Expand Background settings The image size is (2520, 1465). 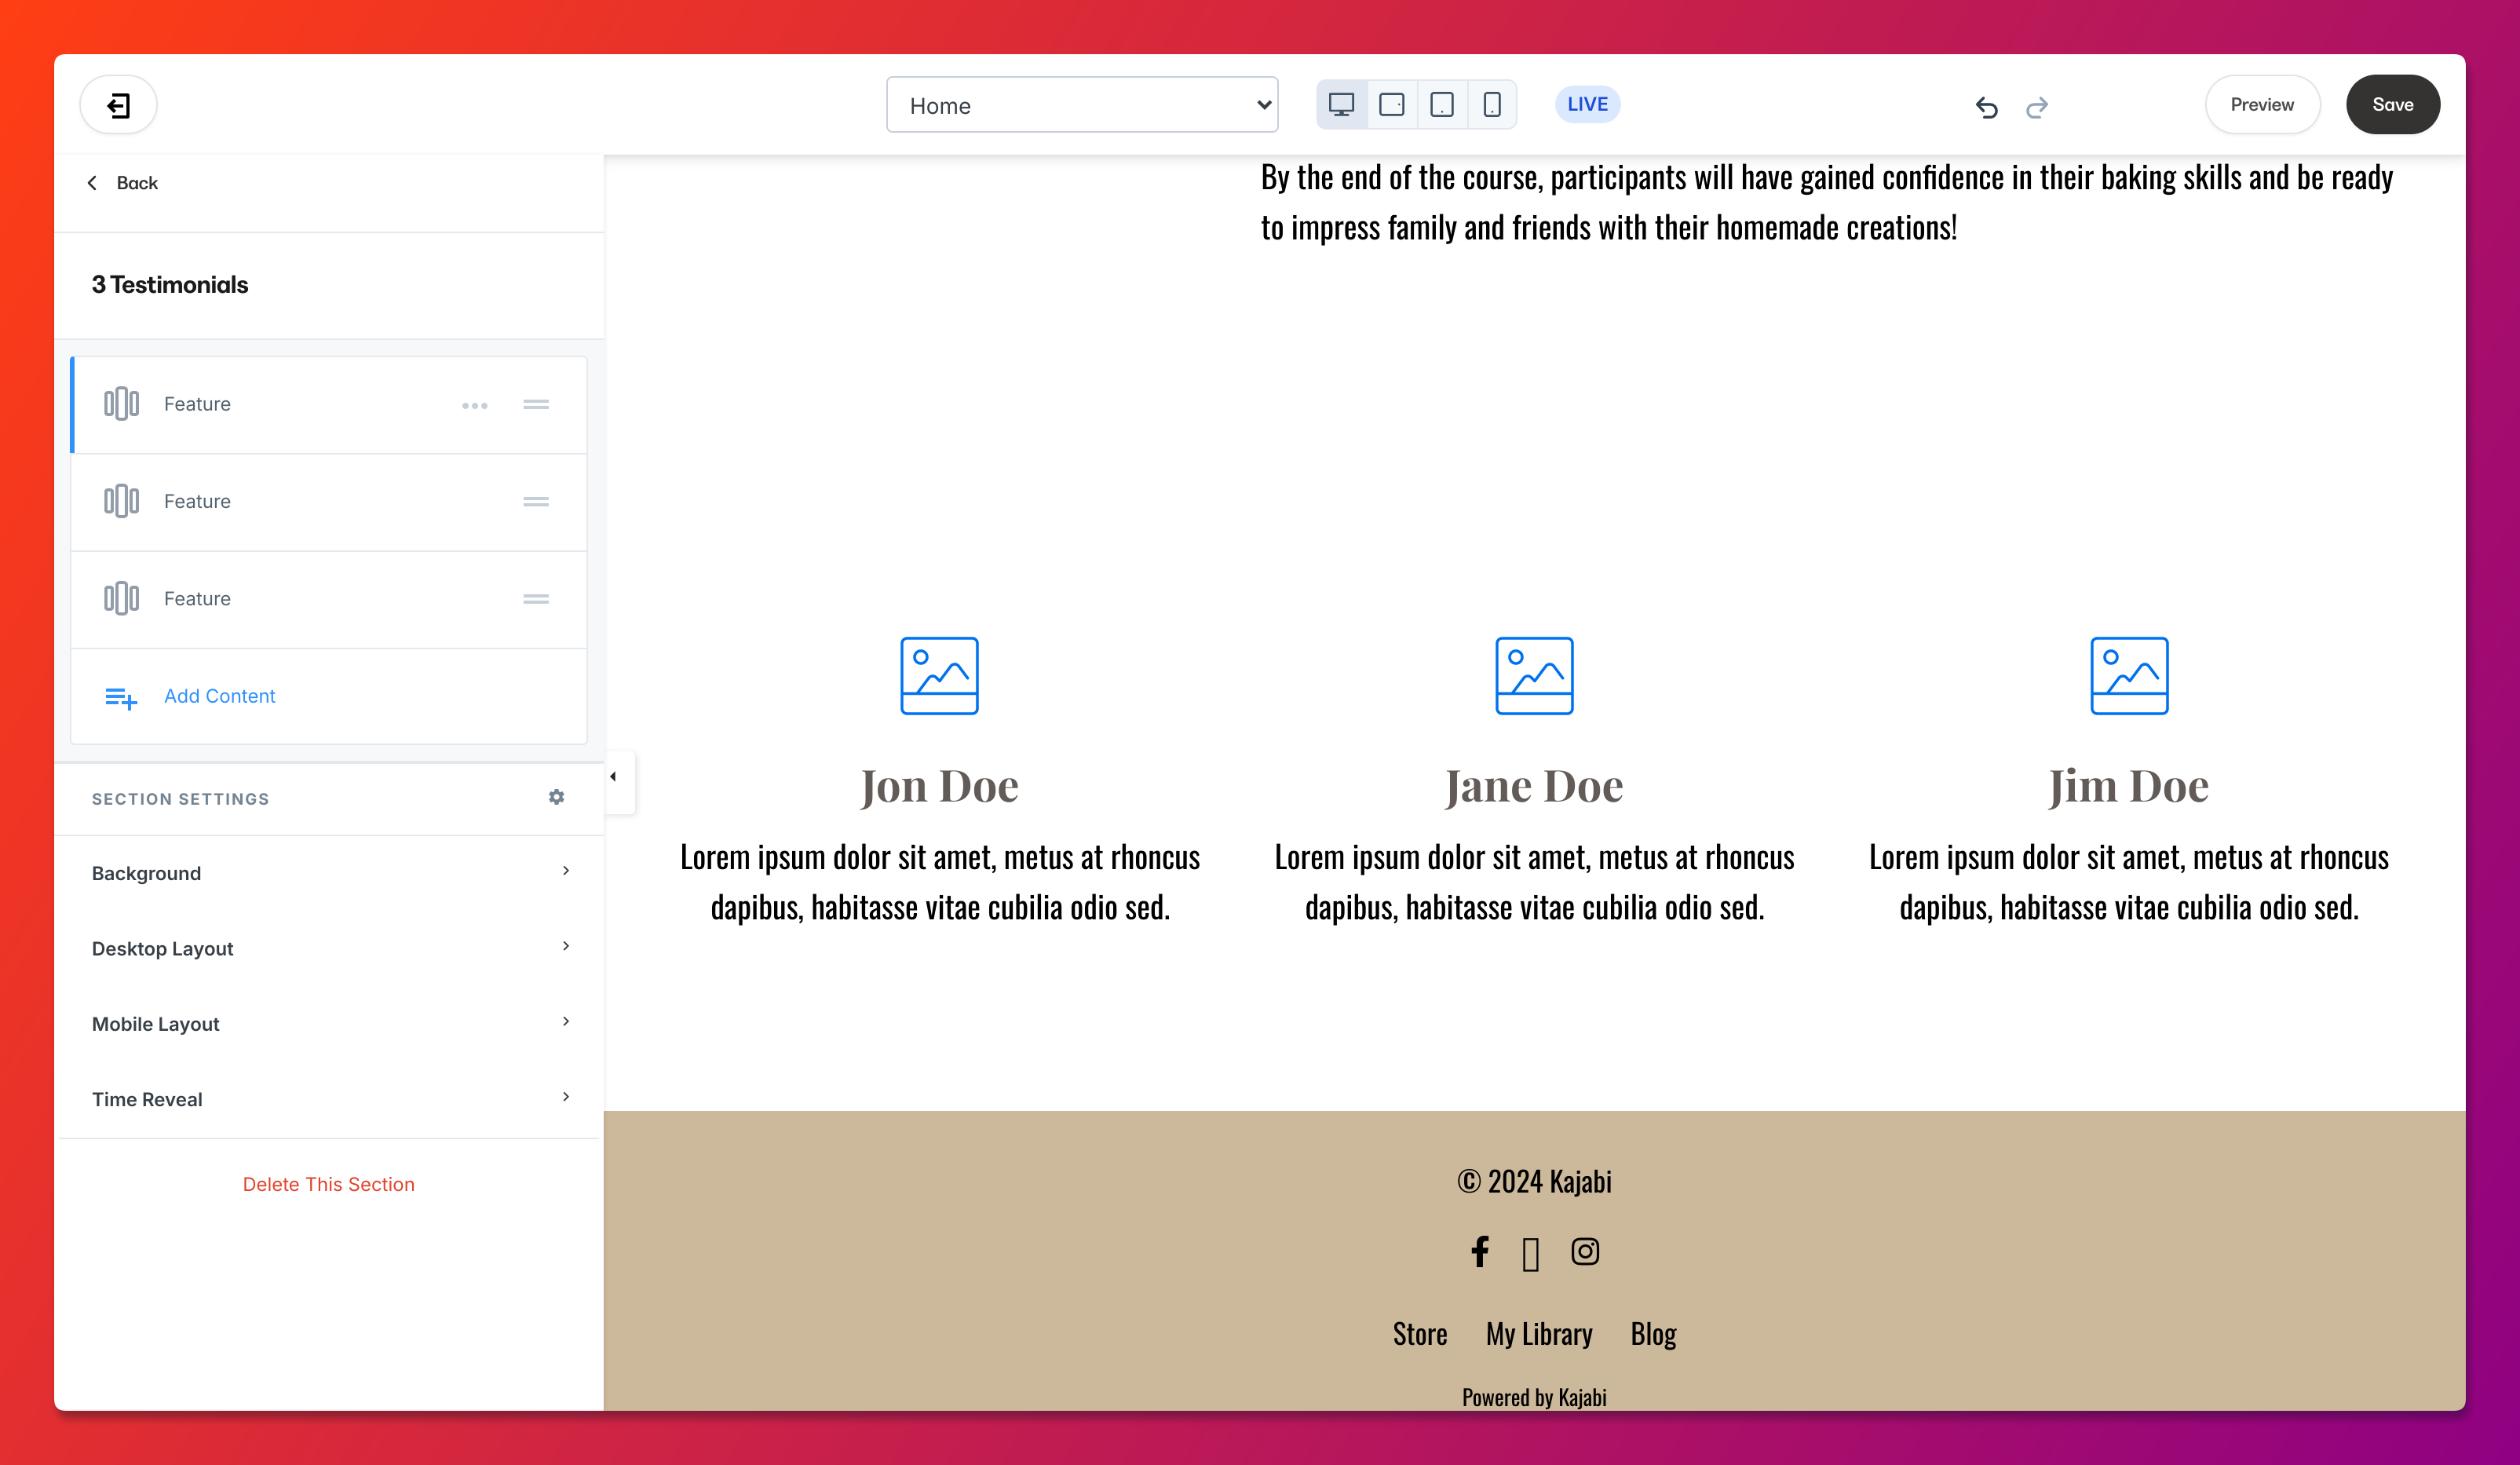click(x=328, y=873)
